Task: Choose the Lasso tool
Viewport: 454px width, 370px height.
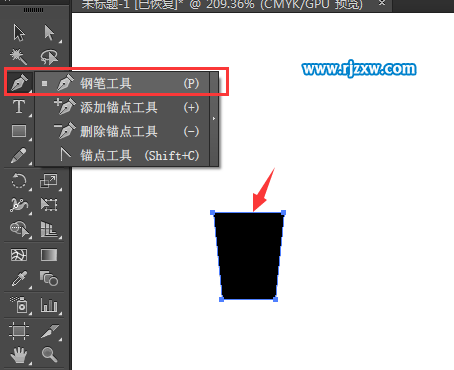Action: coord(49,57)
